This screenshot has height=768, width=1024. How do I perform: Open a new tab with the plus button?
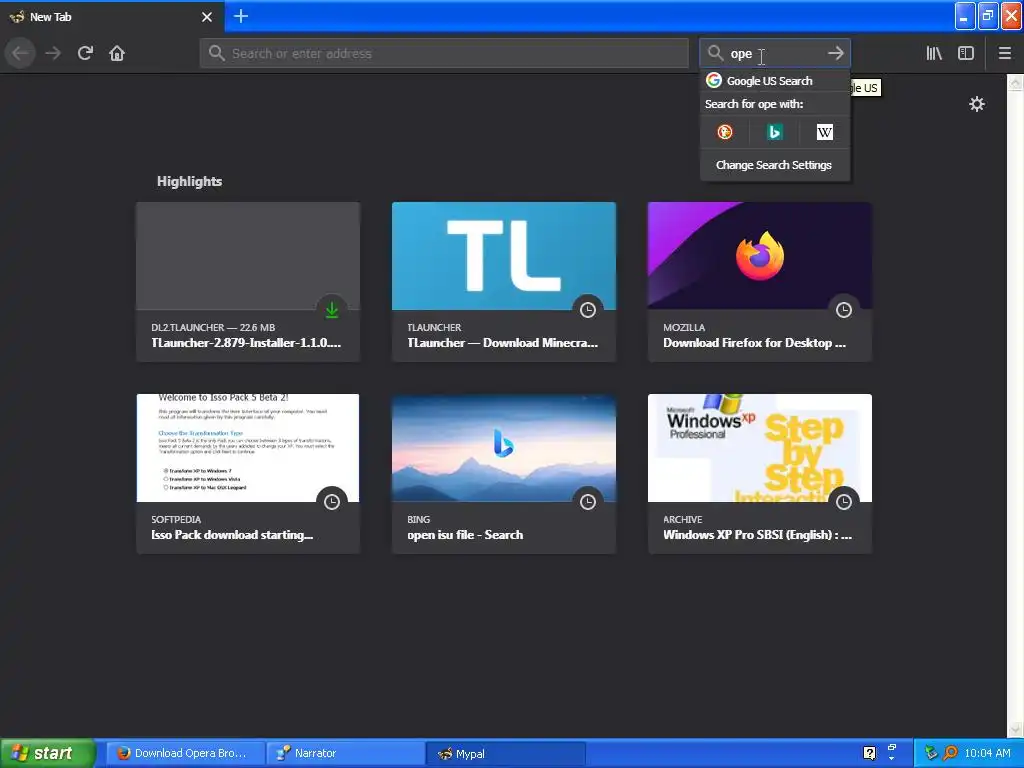coord(240,16)
